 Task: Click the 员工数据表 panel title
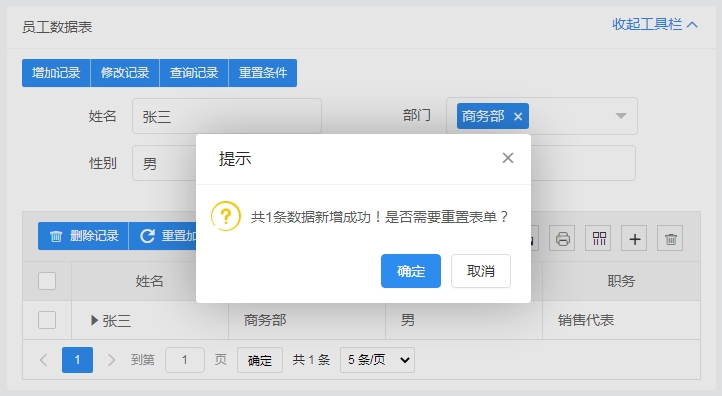[x=57, y=27]
